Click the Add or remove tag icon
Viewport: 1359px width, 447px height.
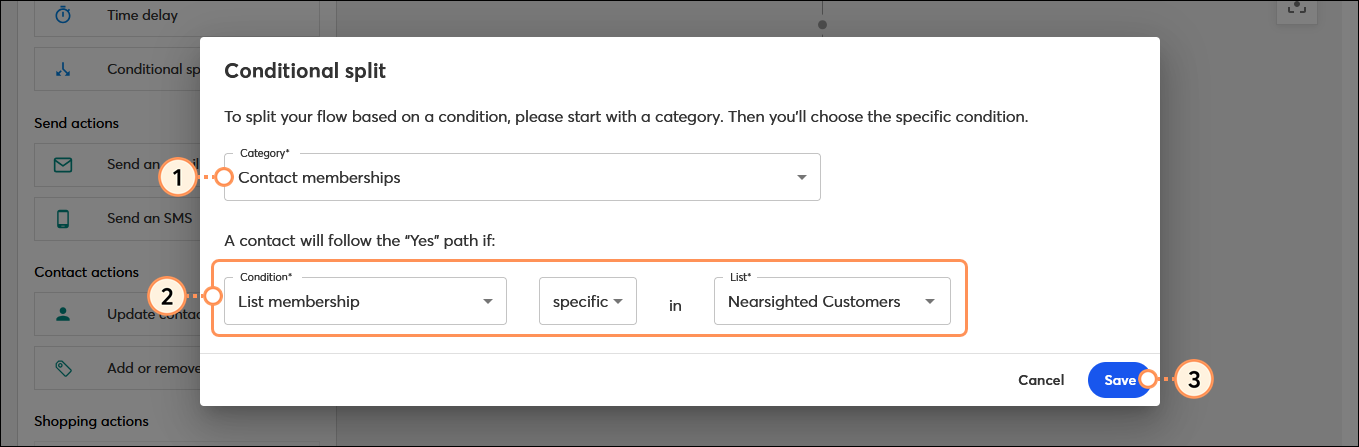coord(62,368)
